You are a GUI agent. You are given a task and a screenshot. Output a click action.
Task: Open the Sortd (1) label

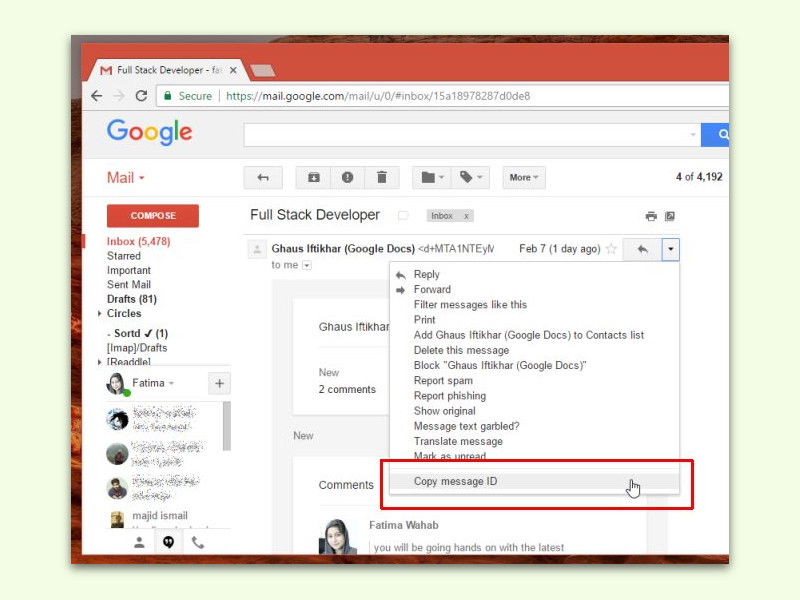coord(141,333)
